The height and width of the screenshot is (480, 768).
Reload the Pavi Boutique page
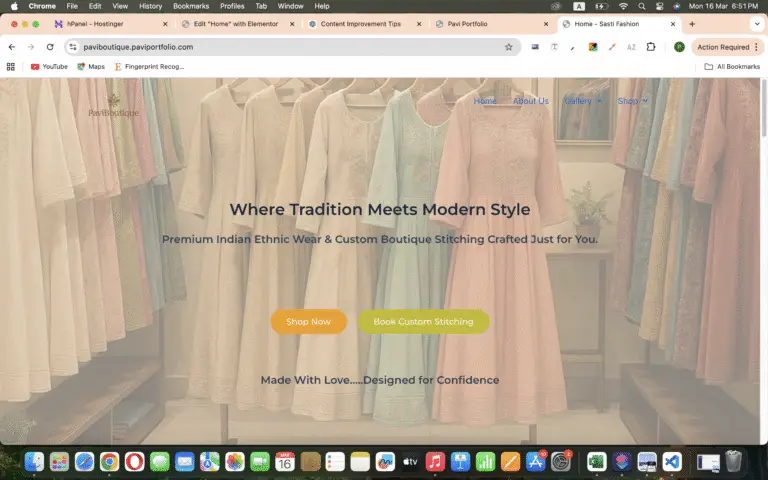pyautogui.click(x=50, y=47)
